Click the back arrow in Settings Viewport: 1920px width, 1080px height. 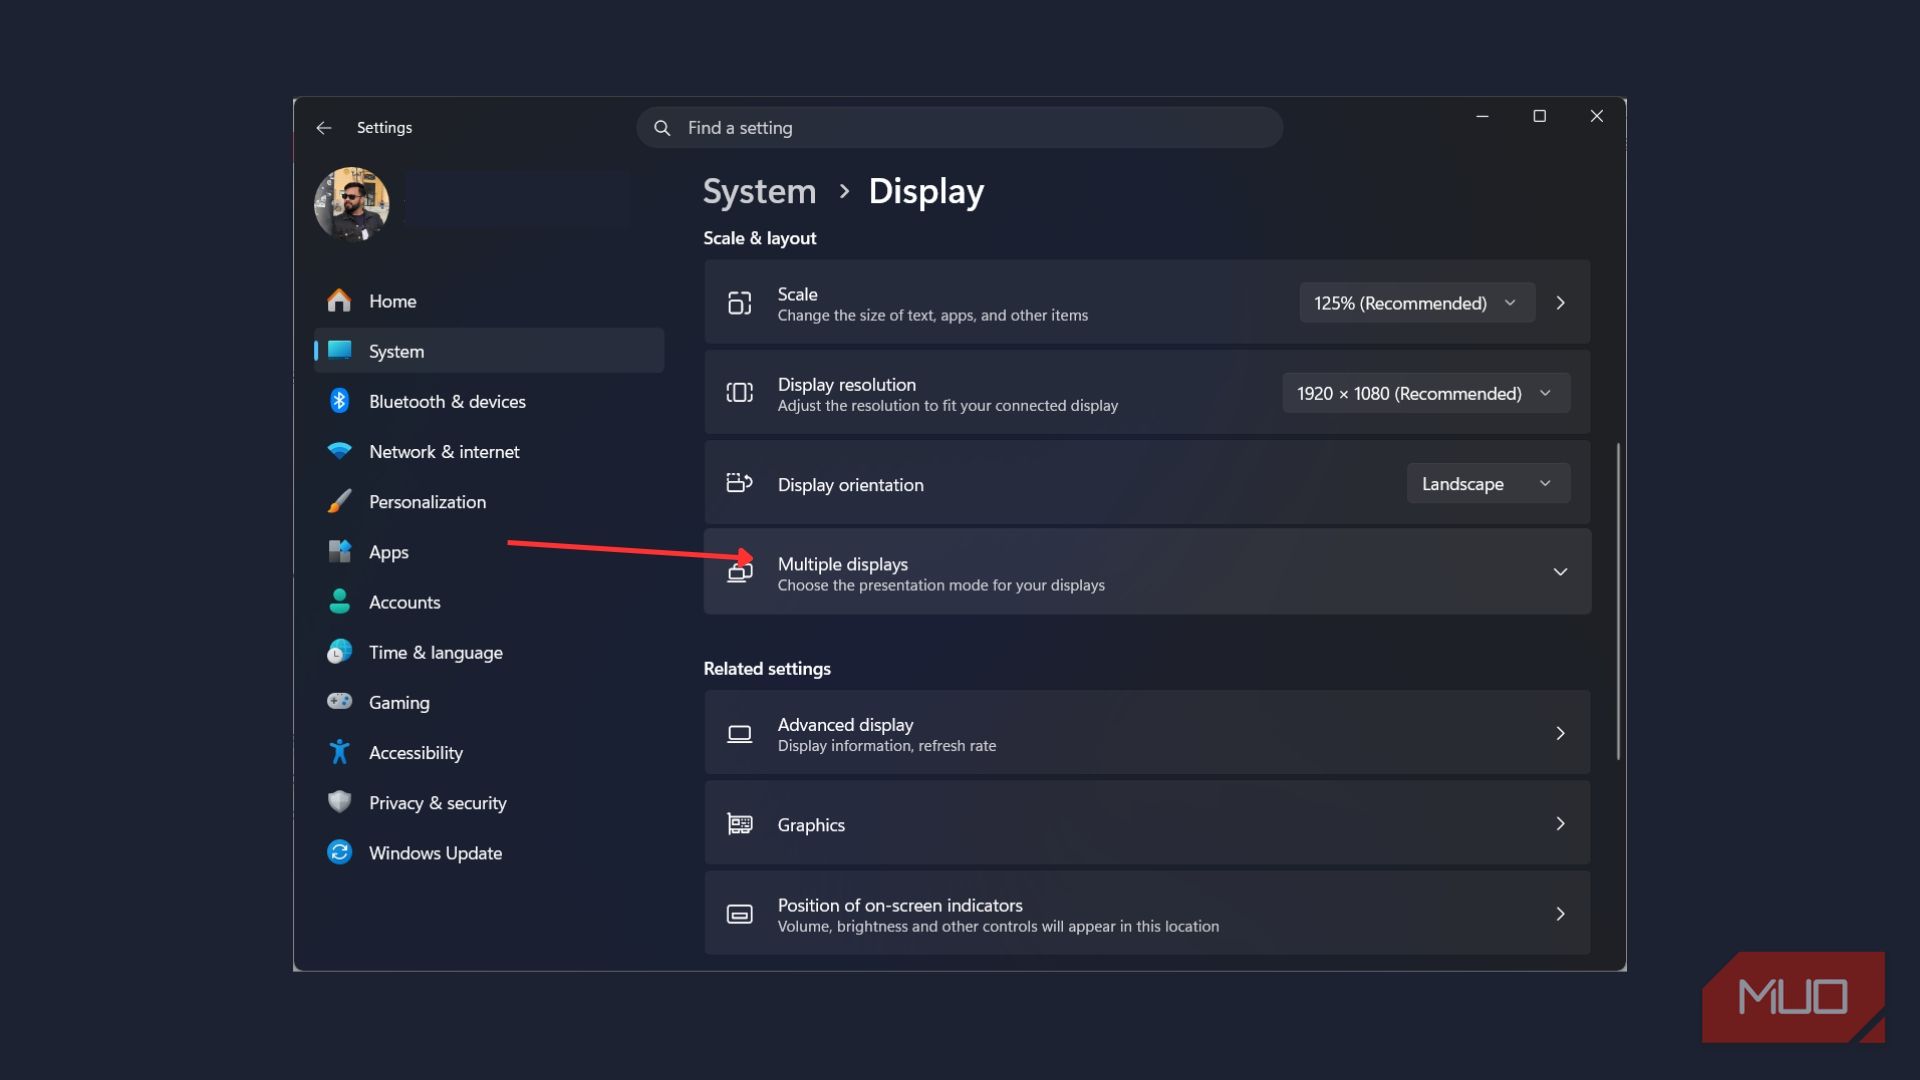pos(323,128)
